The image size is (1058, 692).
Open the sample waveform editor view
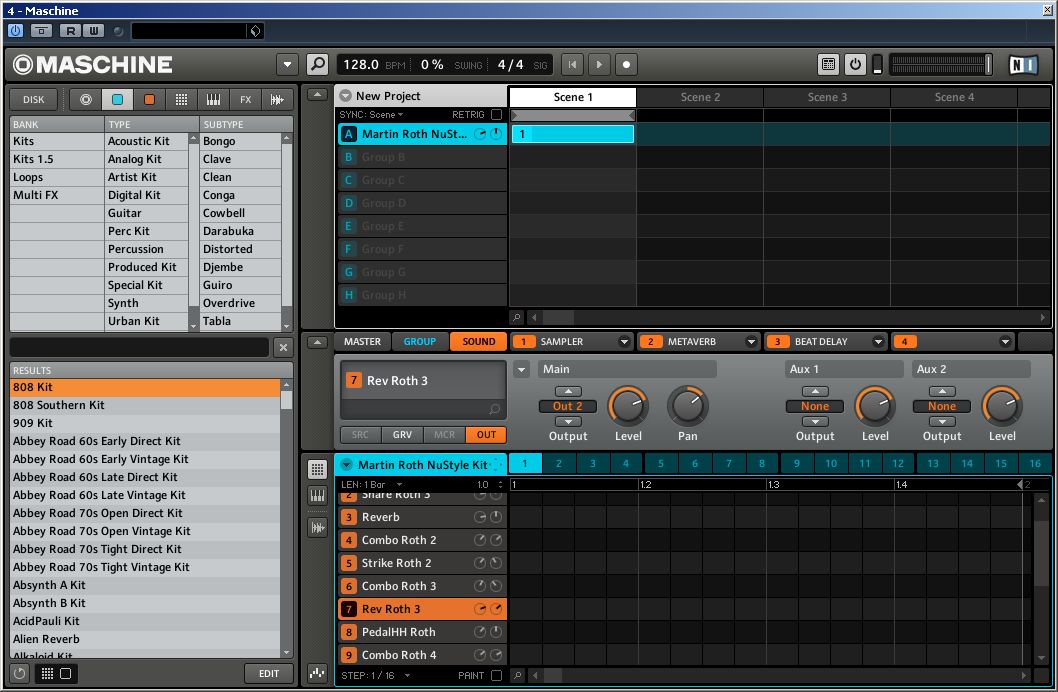[x=317, y=527]
